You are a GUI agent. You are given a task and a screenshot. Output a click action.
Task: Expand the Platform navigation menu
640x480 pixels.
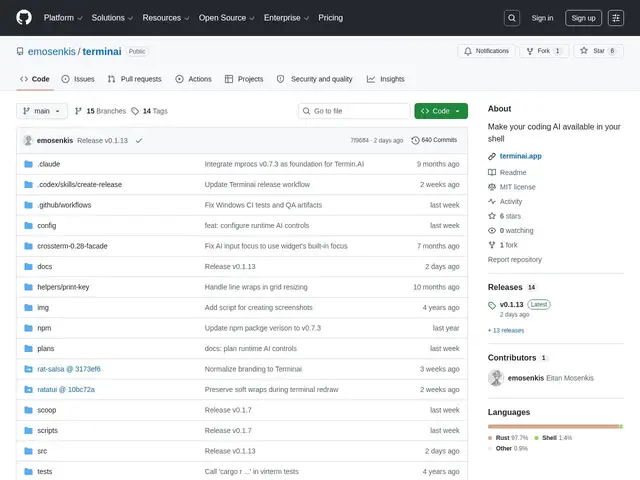click(63, 18)
